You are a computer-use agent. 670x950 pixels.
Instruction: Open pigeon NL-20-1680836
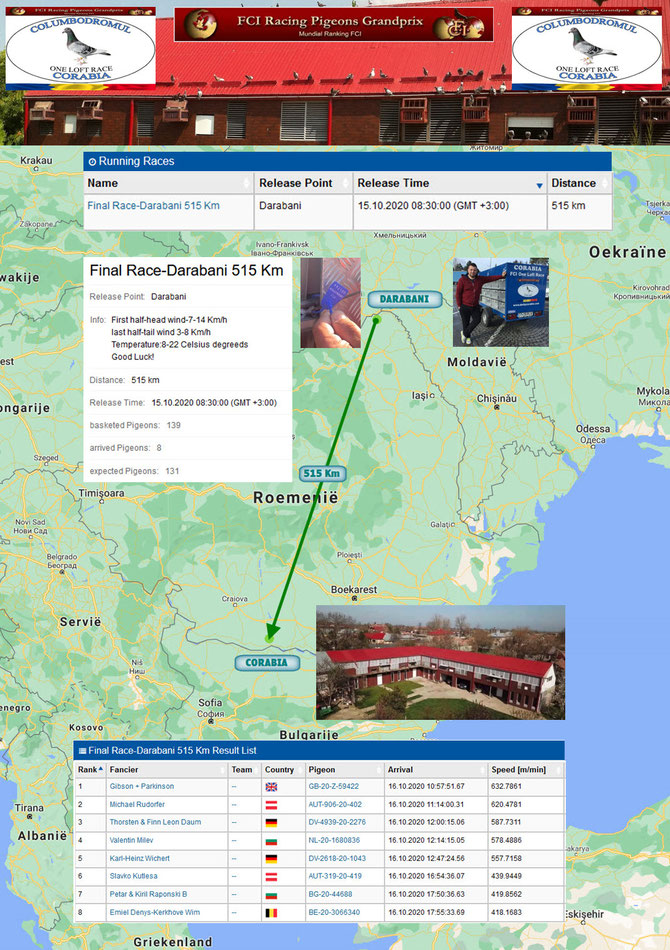(x=334, y=840)
